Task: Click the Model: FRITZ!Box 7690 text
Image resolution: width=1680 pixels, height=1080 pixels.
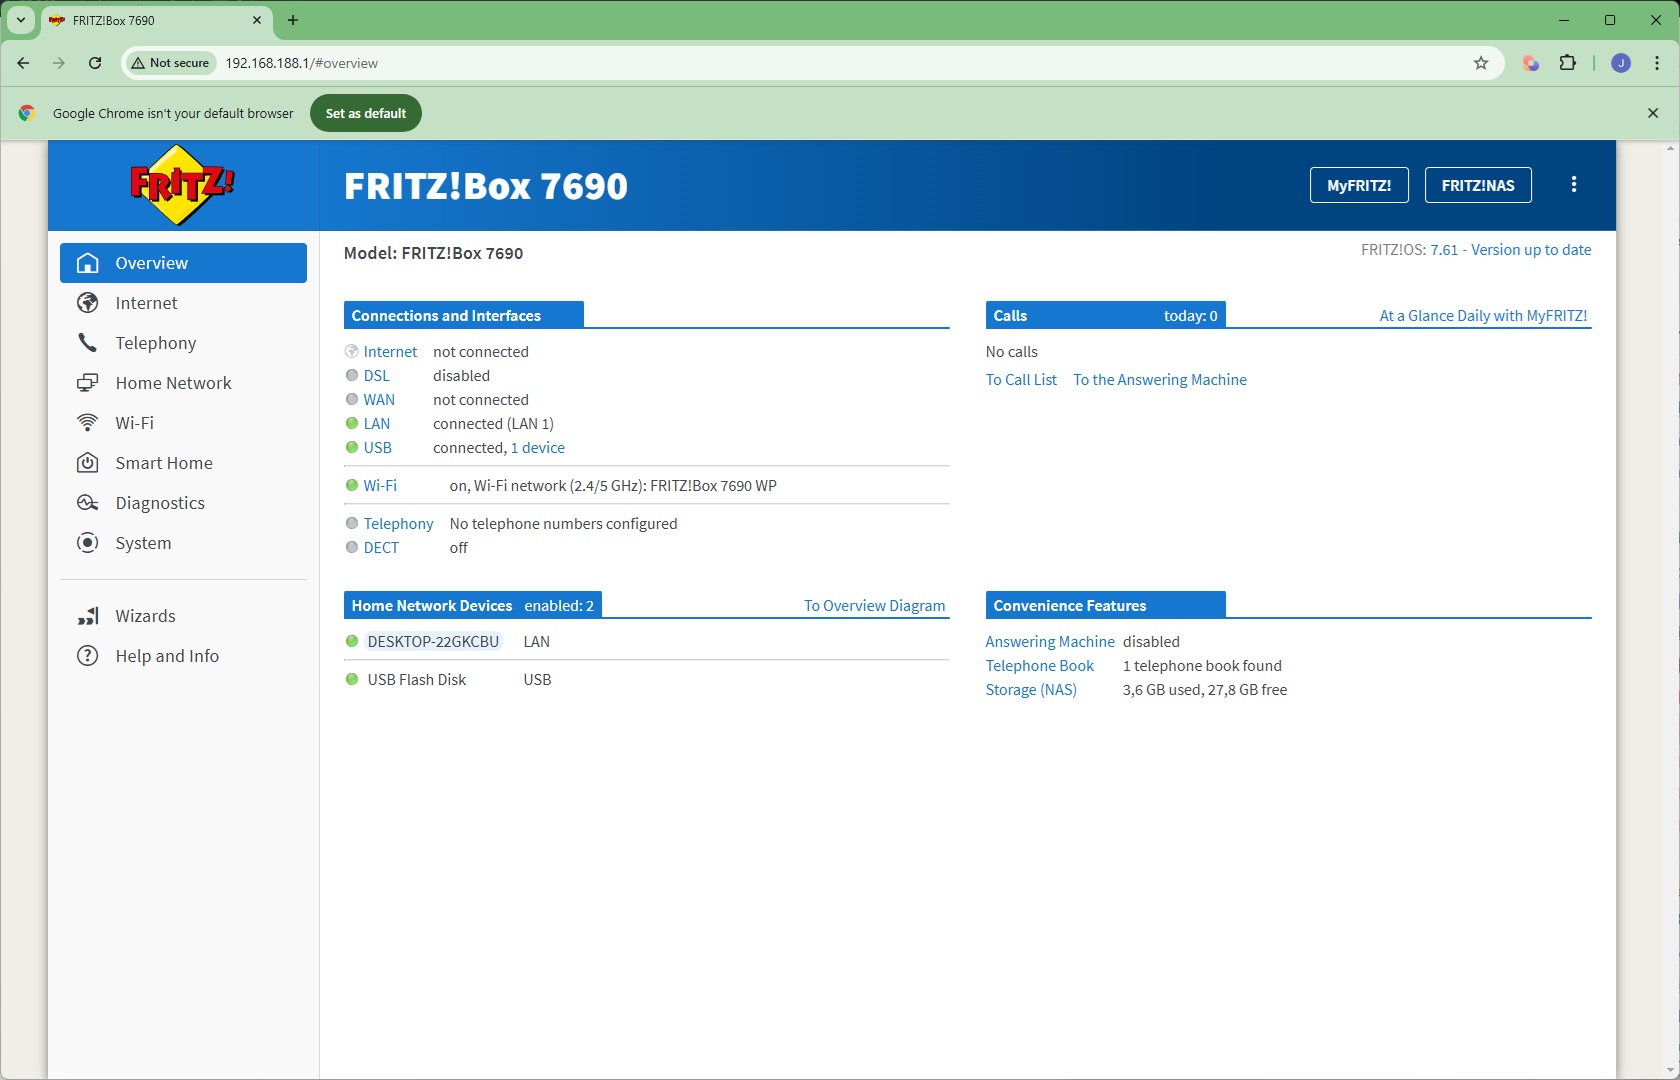Action: (x=433, y=253)
